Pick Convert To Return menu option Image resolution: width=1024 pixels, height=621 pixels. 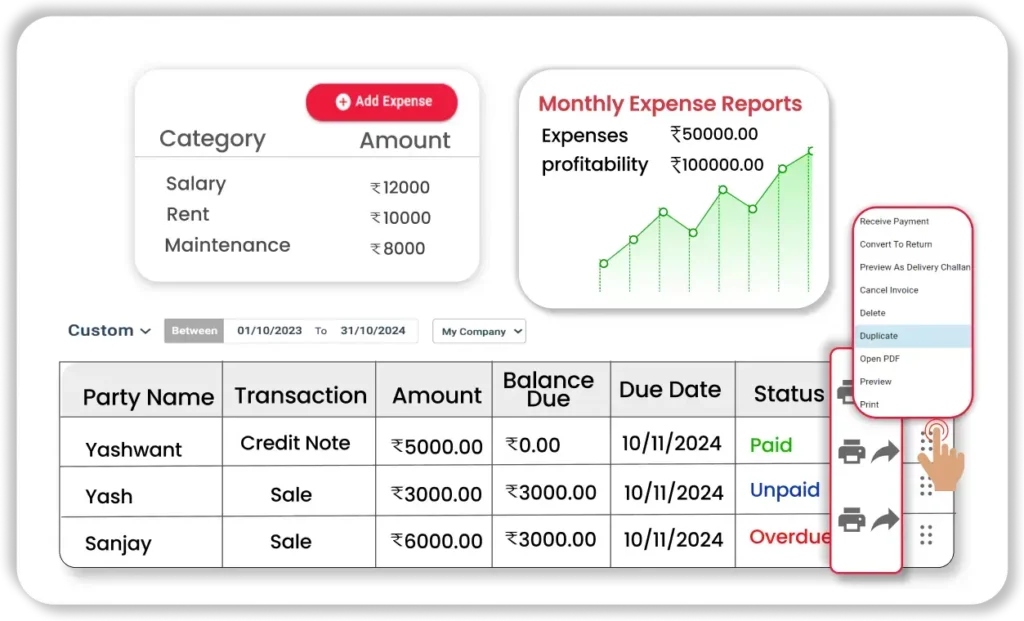[896, 244]
